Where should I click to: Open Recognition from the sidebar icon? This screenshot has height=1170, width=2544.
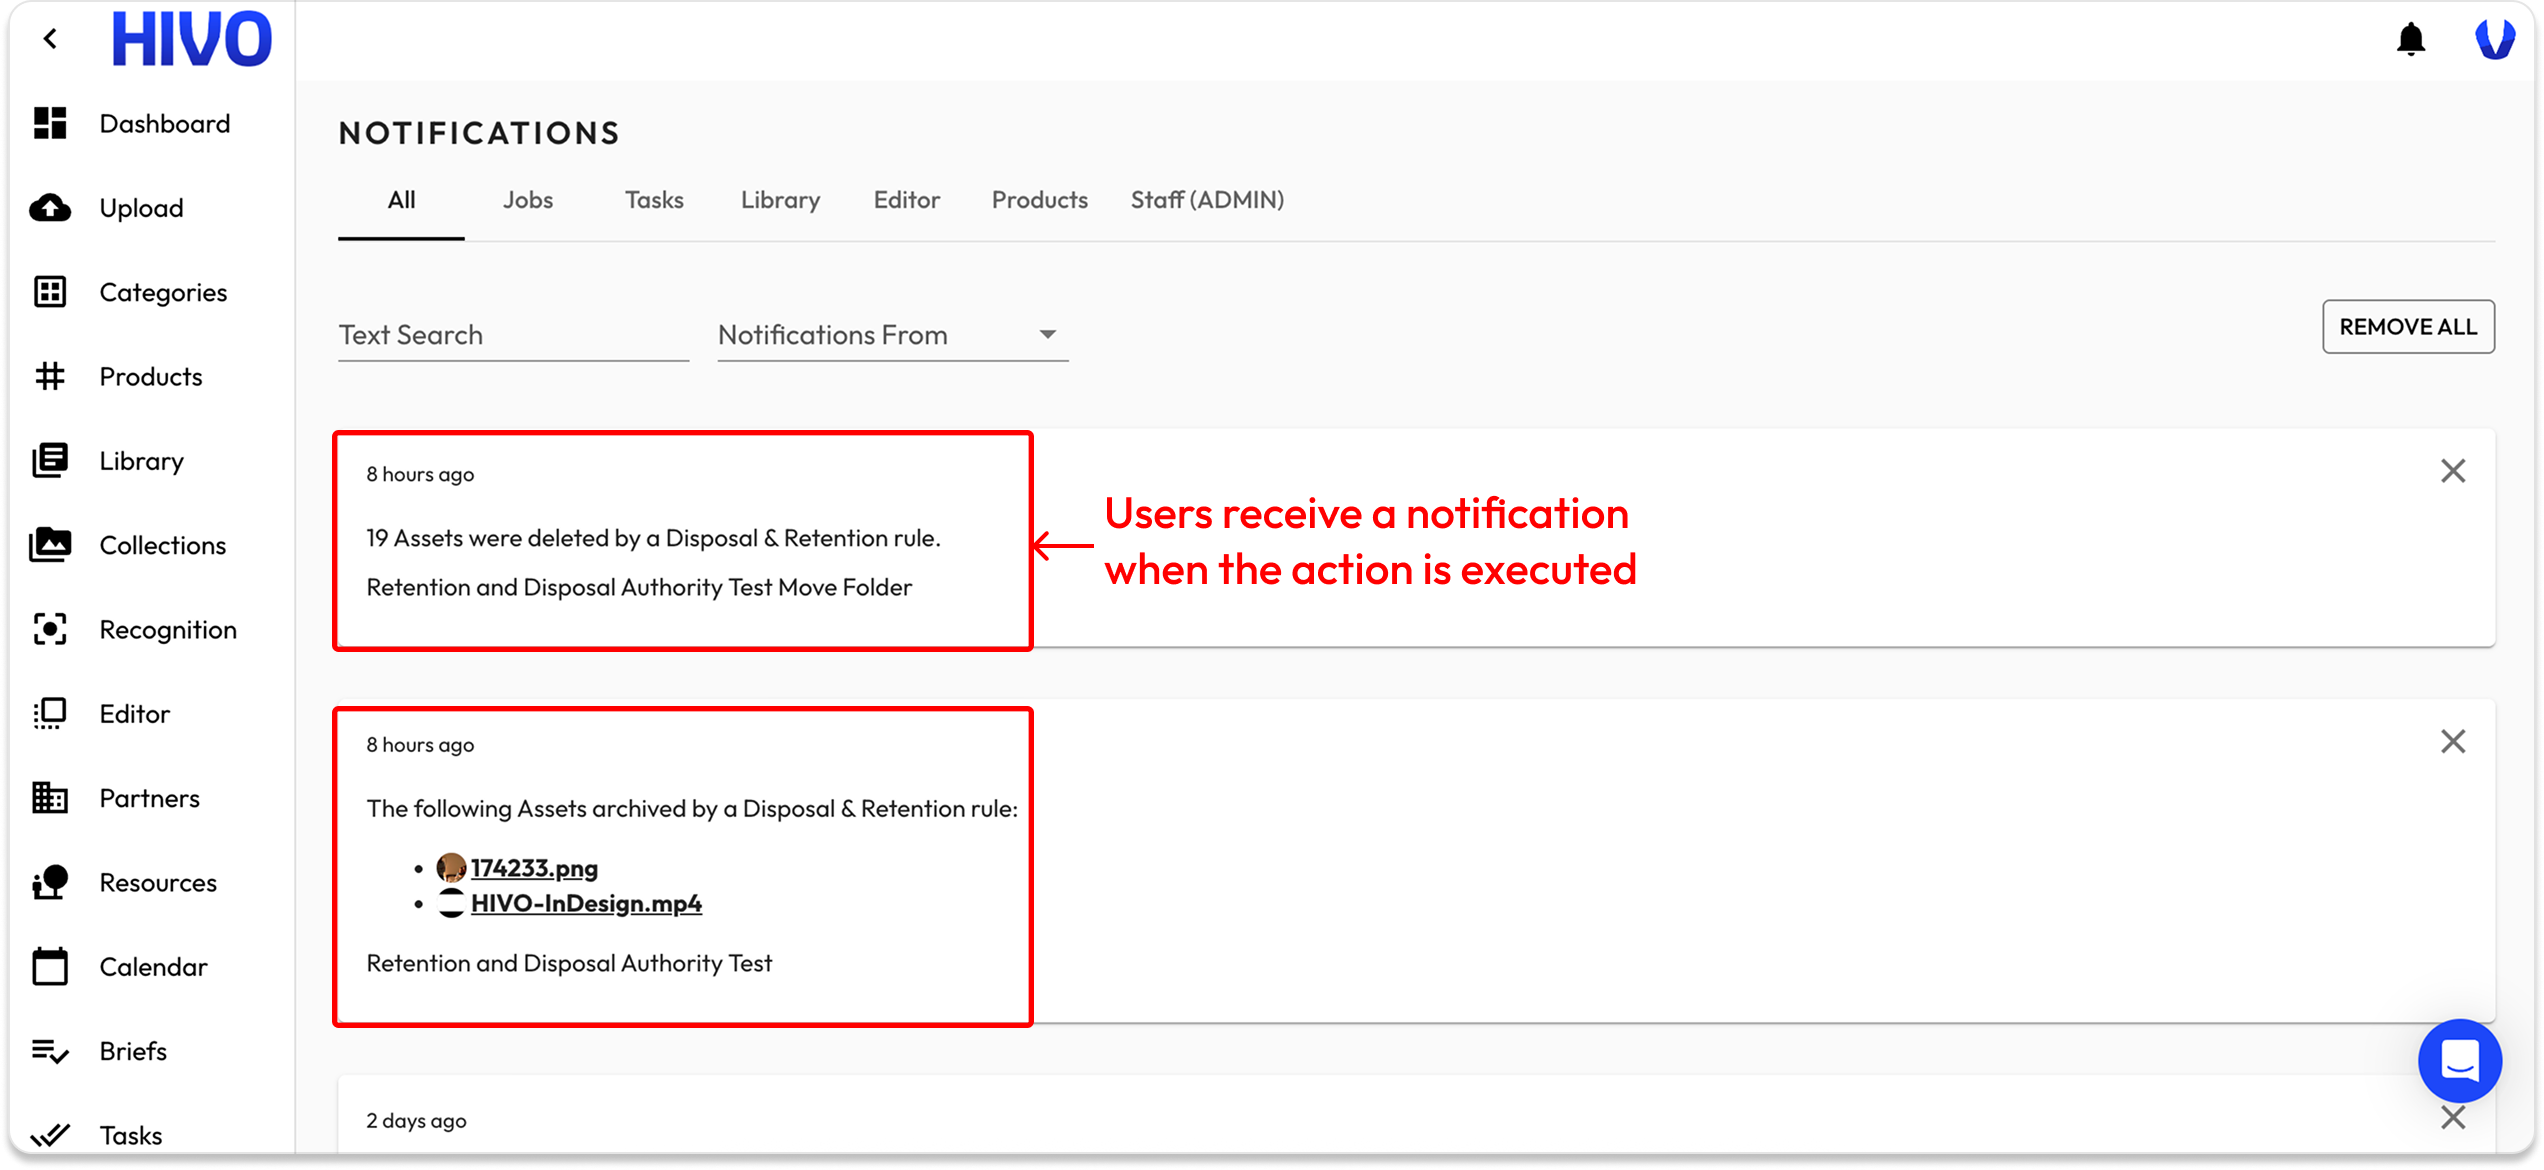coord(50,629)
